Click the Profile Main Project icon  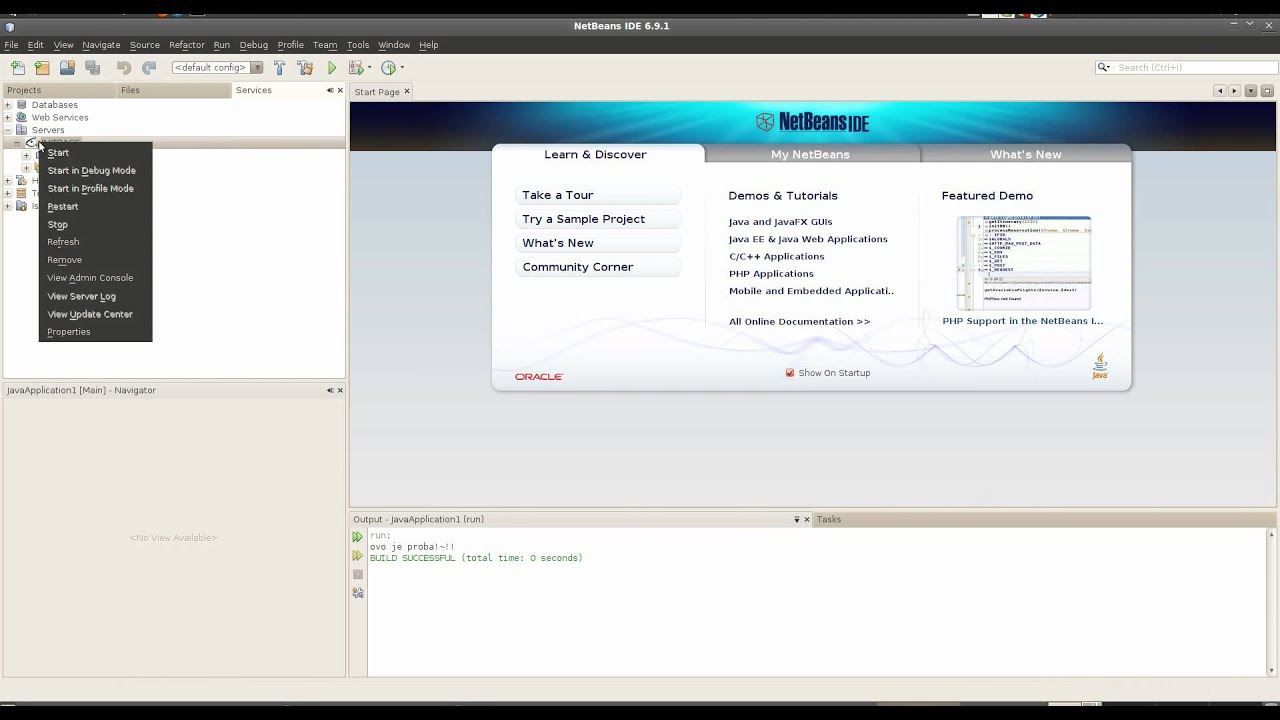388,68
